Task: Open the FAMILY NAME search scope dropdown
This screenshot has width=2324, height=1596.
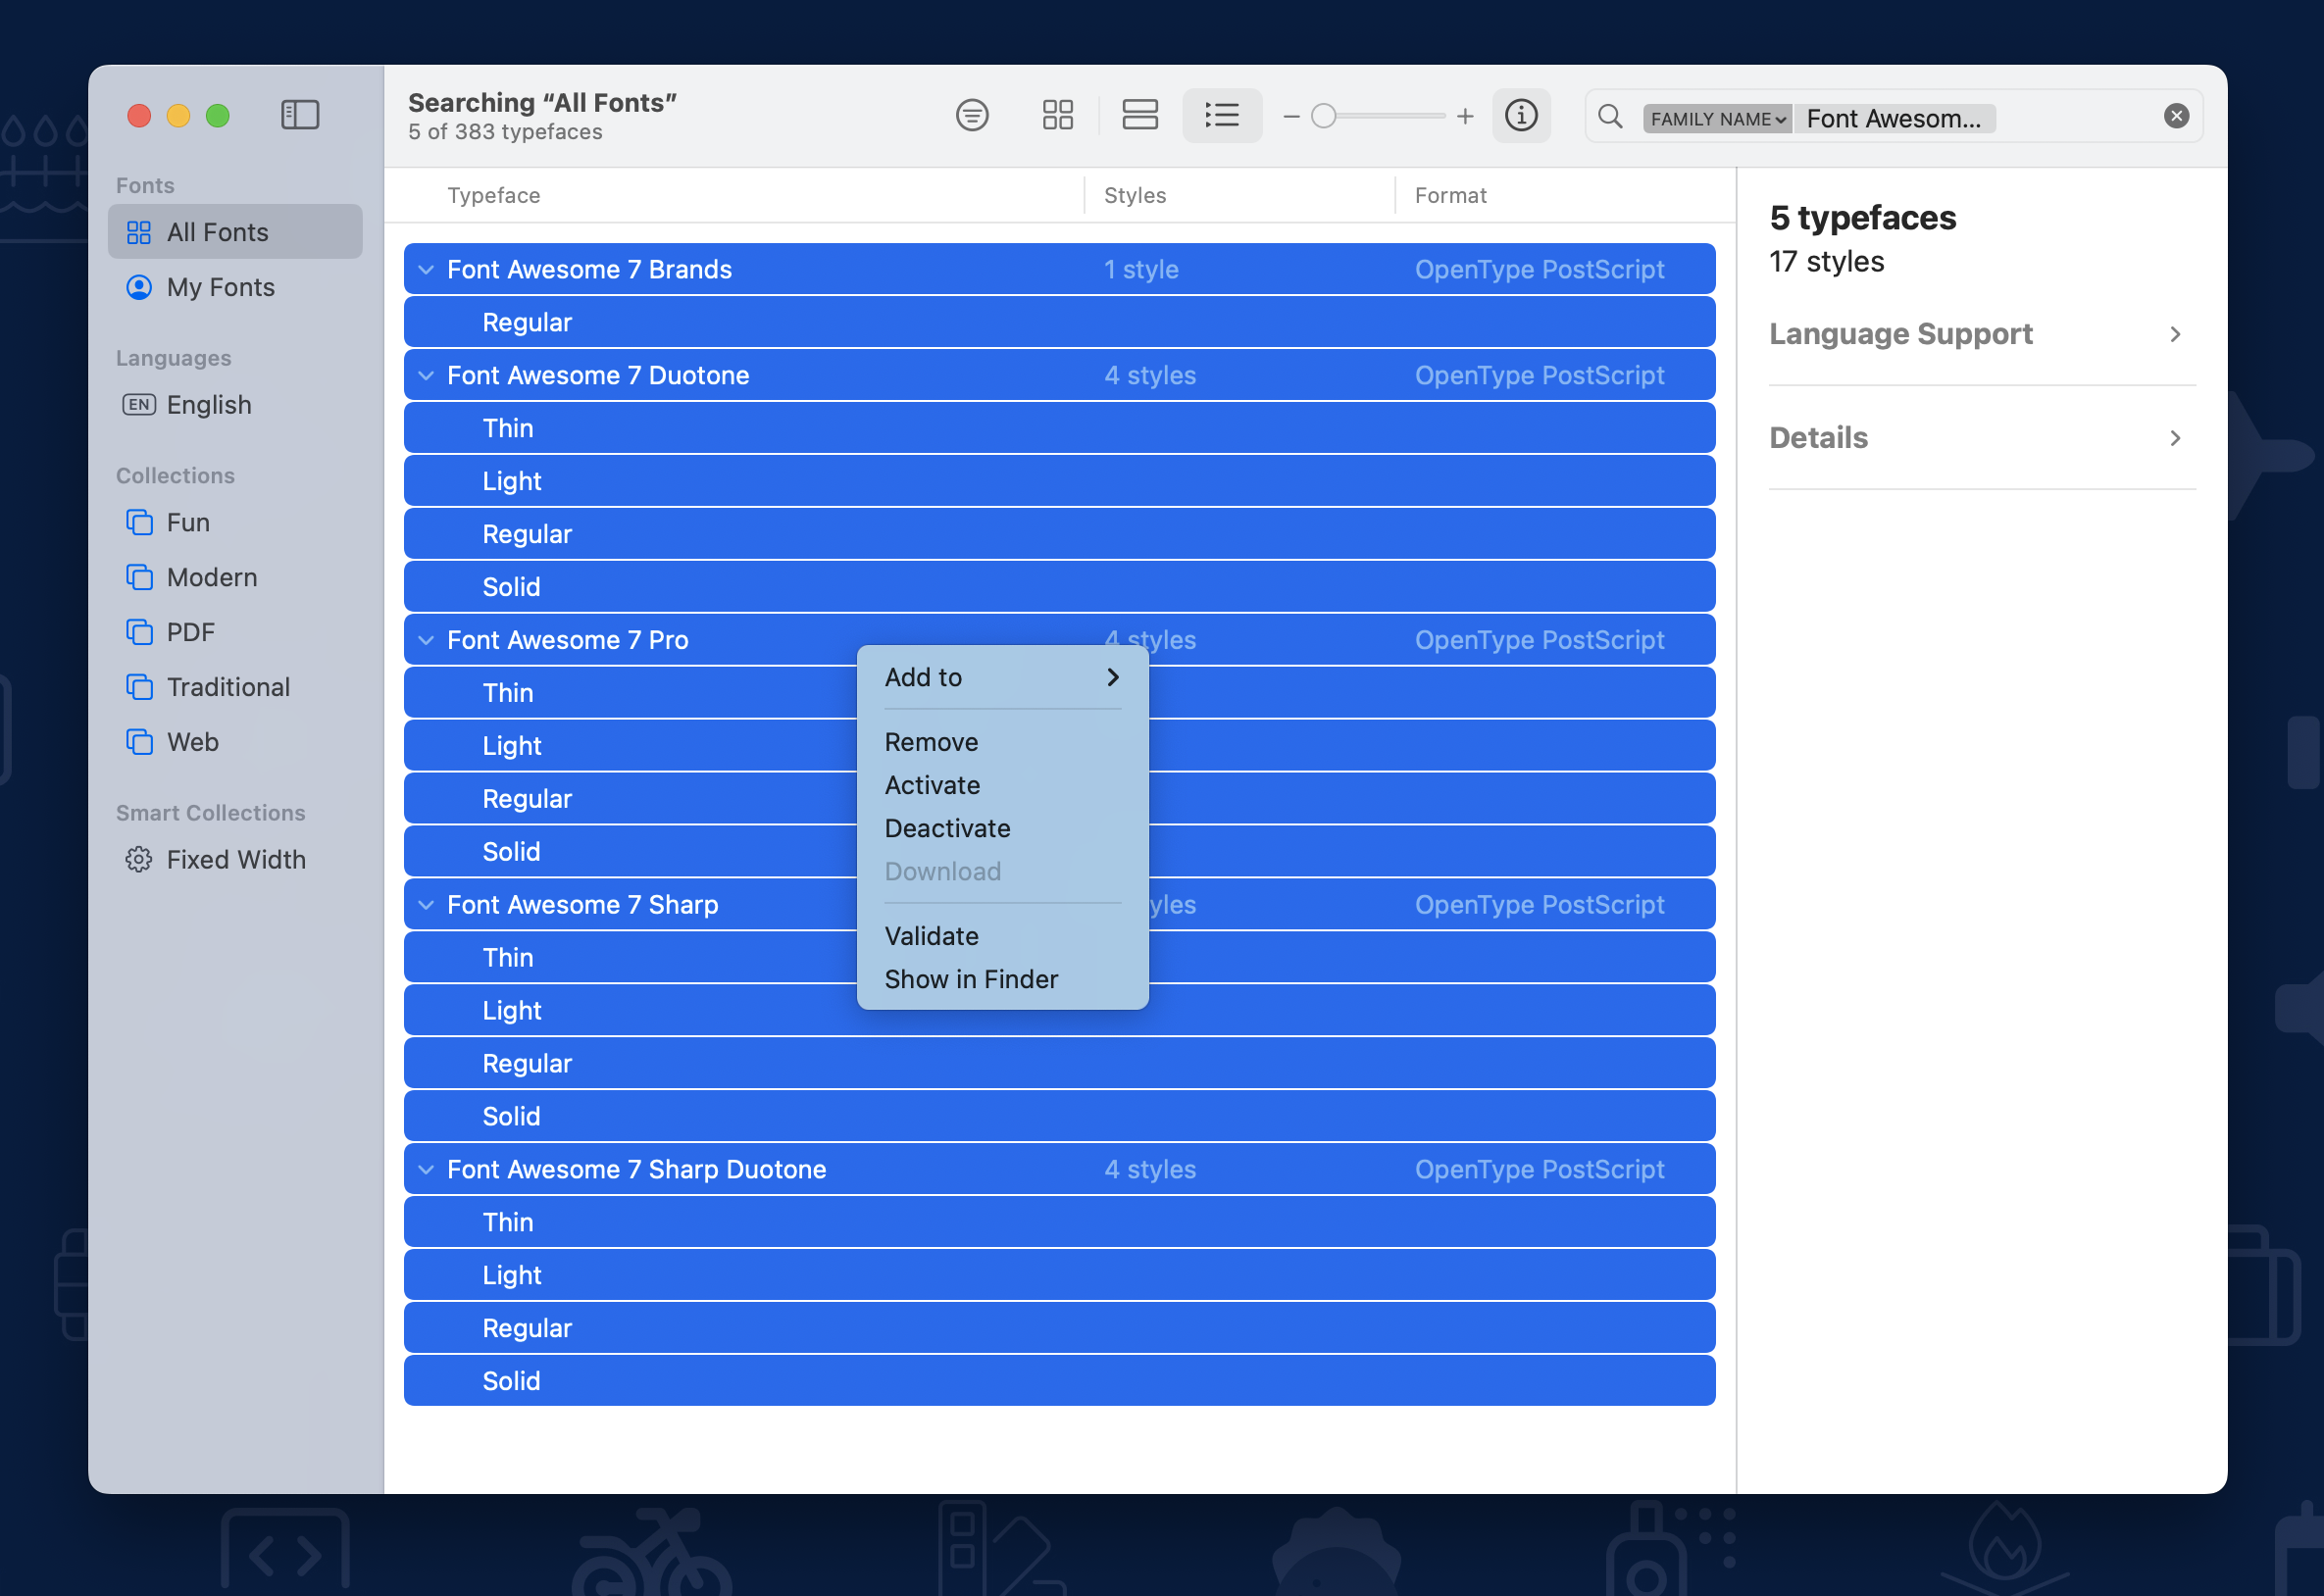Action: pyautogui.click(x=1716, y=118)
